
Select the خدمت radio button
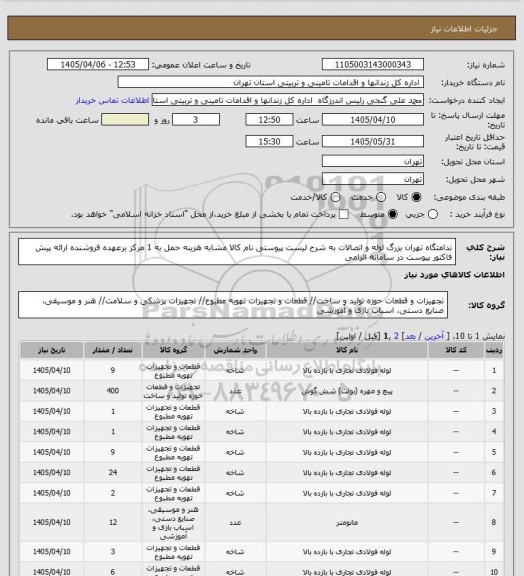click(x=381, y=197)
